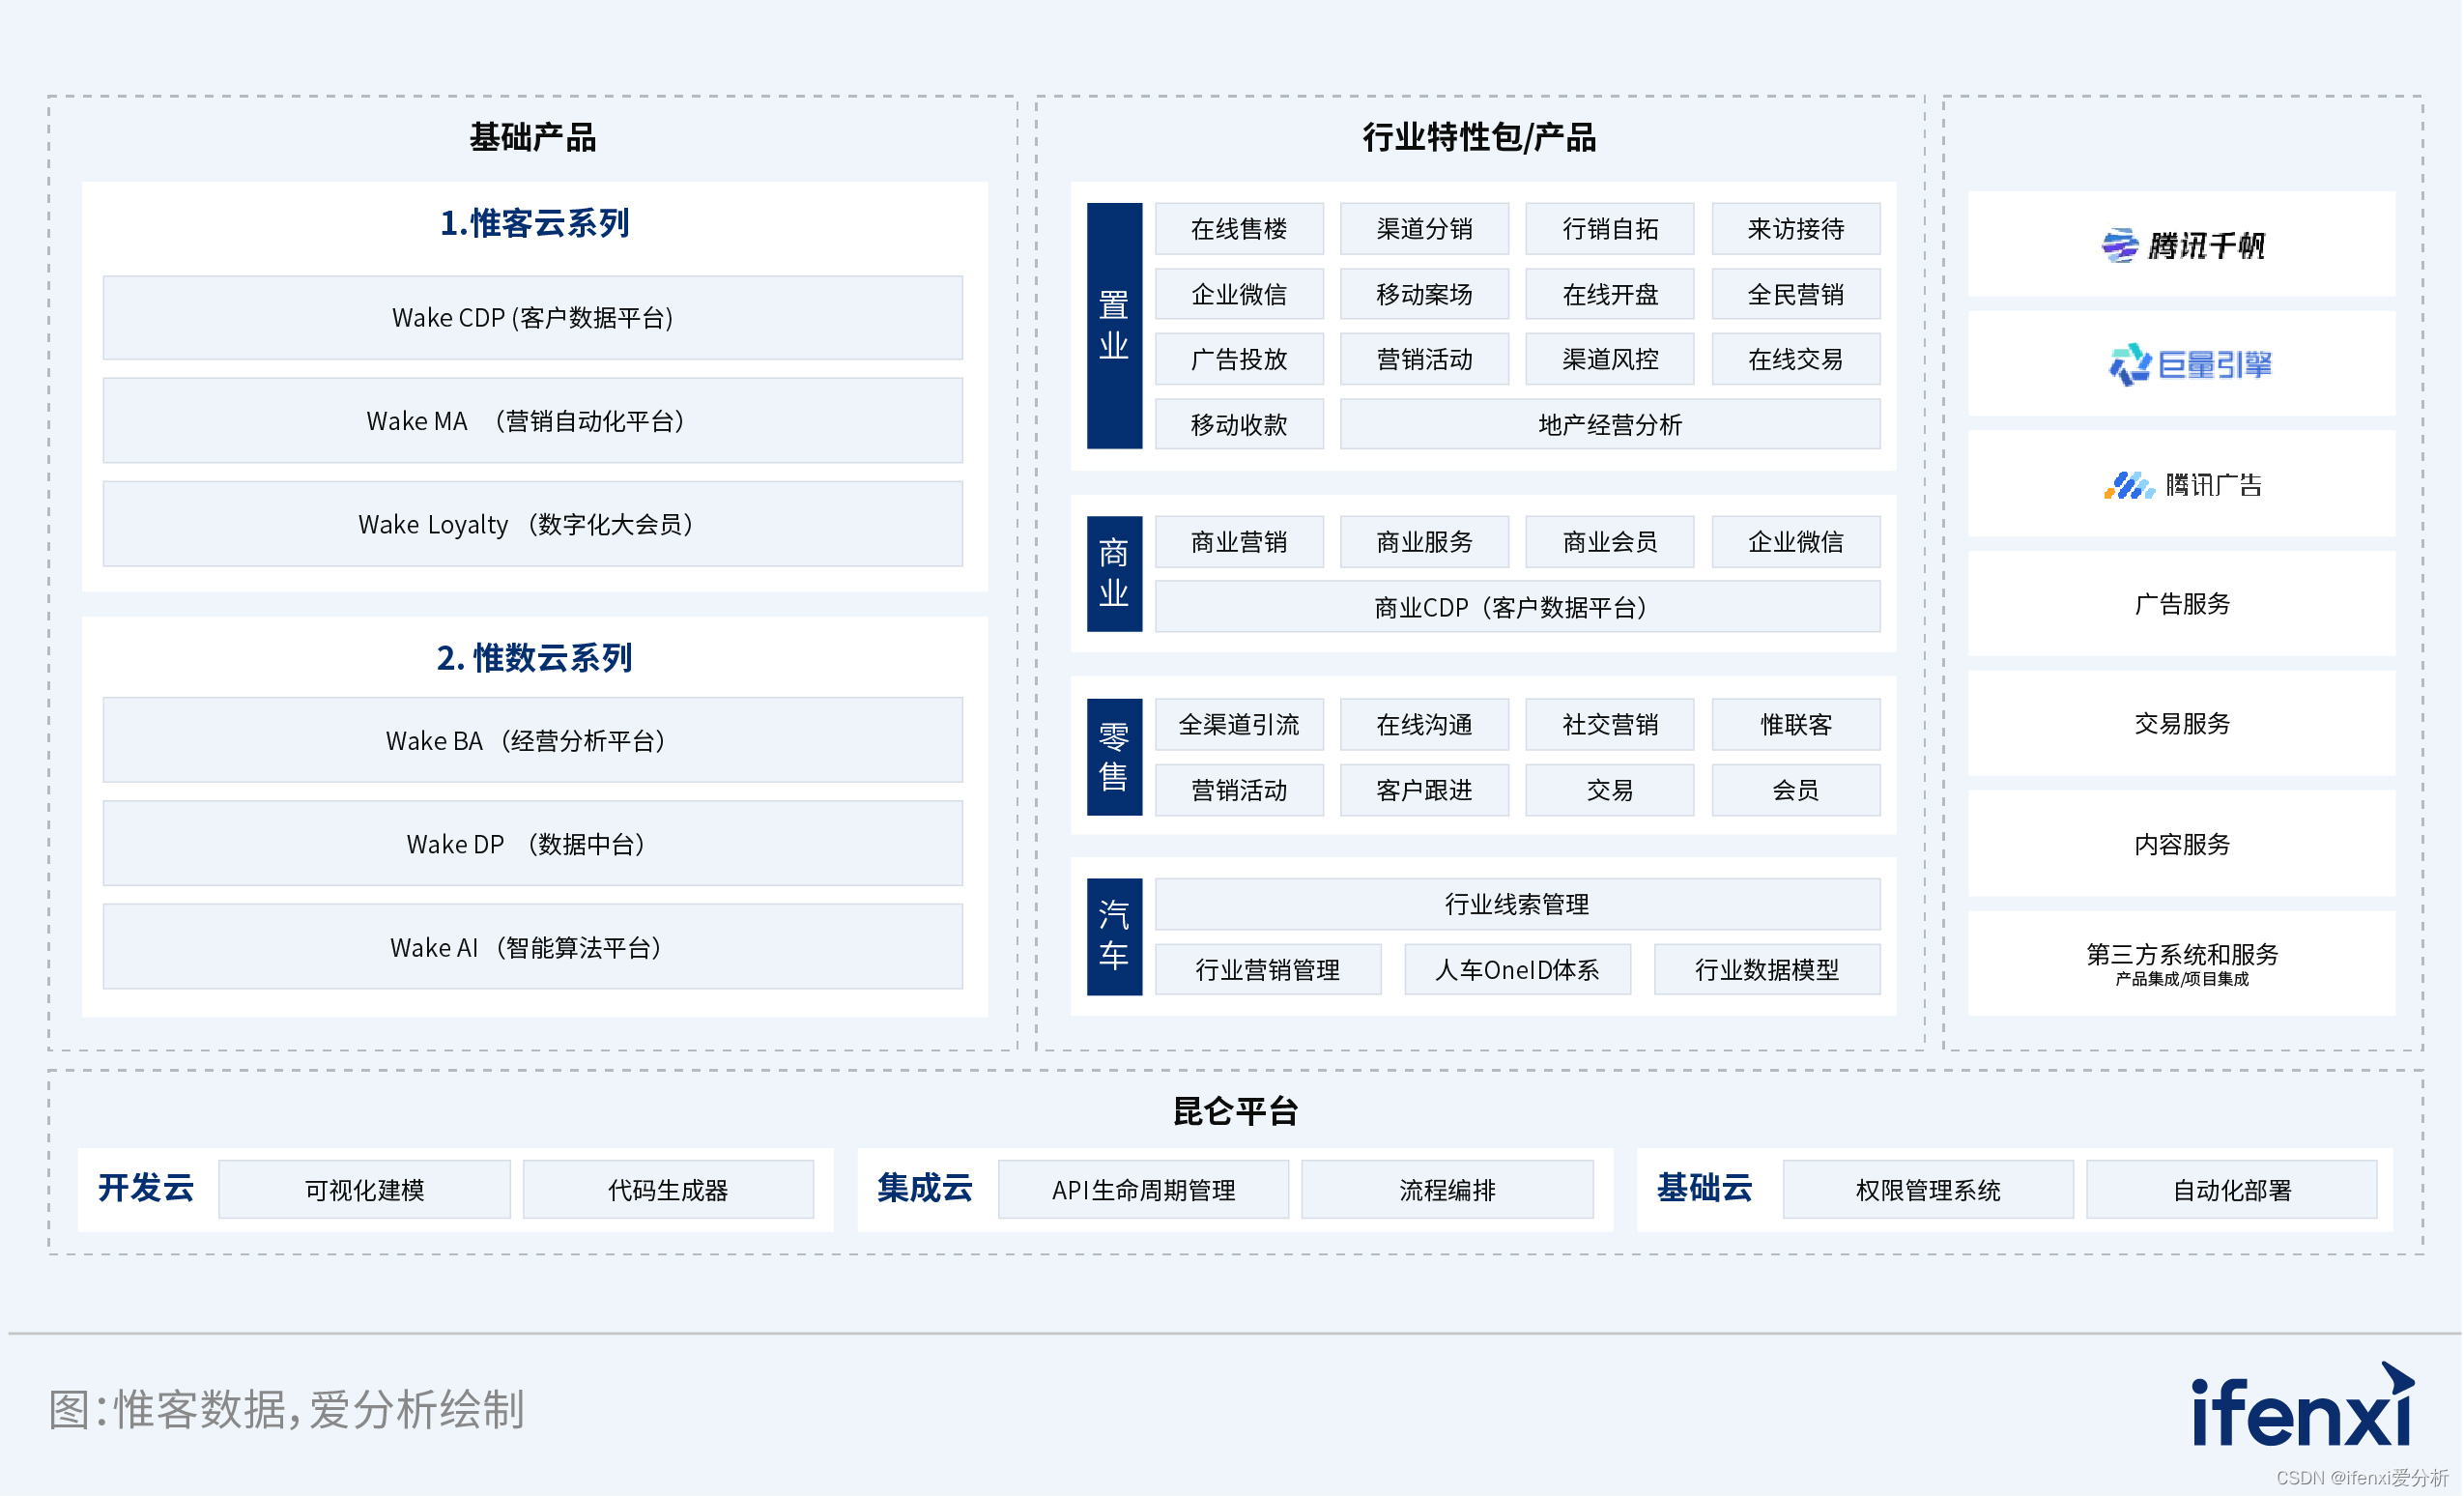Click the 可视化建模 box
This screenshot has height=1496, width=2464.
click(365, 1190)
